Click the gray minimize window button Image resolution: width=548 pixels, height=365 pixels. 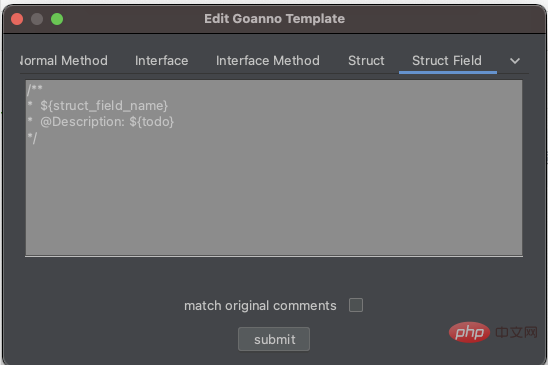tap(37, 19)
